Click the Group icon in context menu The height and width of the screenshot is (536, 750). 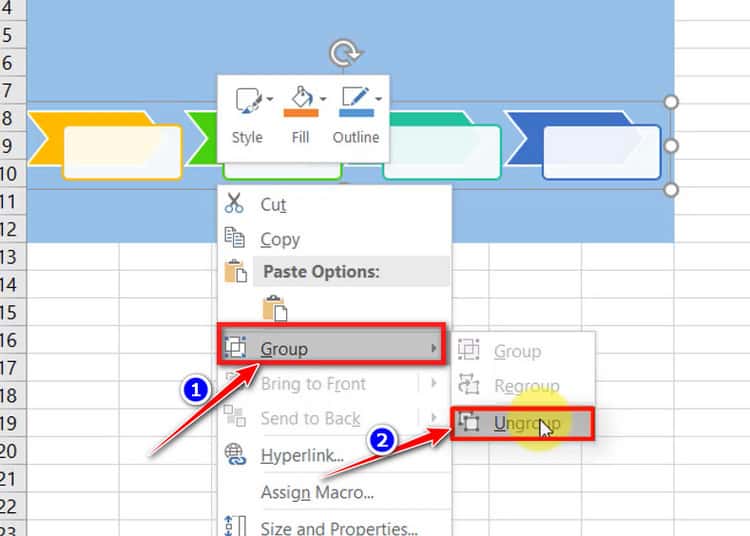[x=235, y=348]
